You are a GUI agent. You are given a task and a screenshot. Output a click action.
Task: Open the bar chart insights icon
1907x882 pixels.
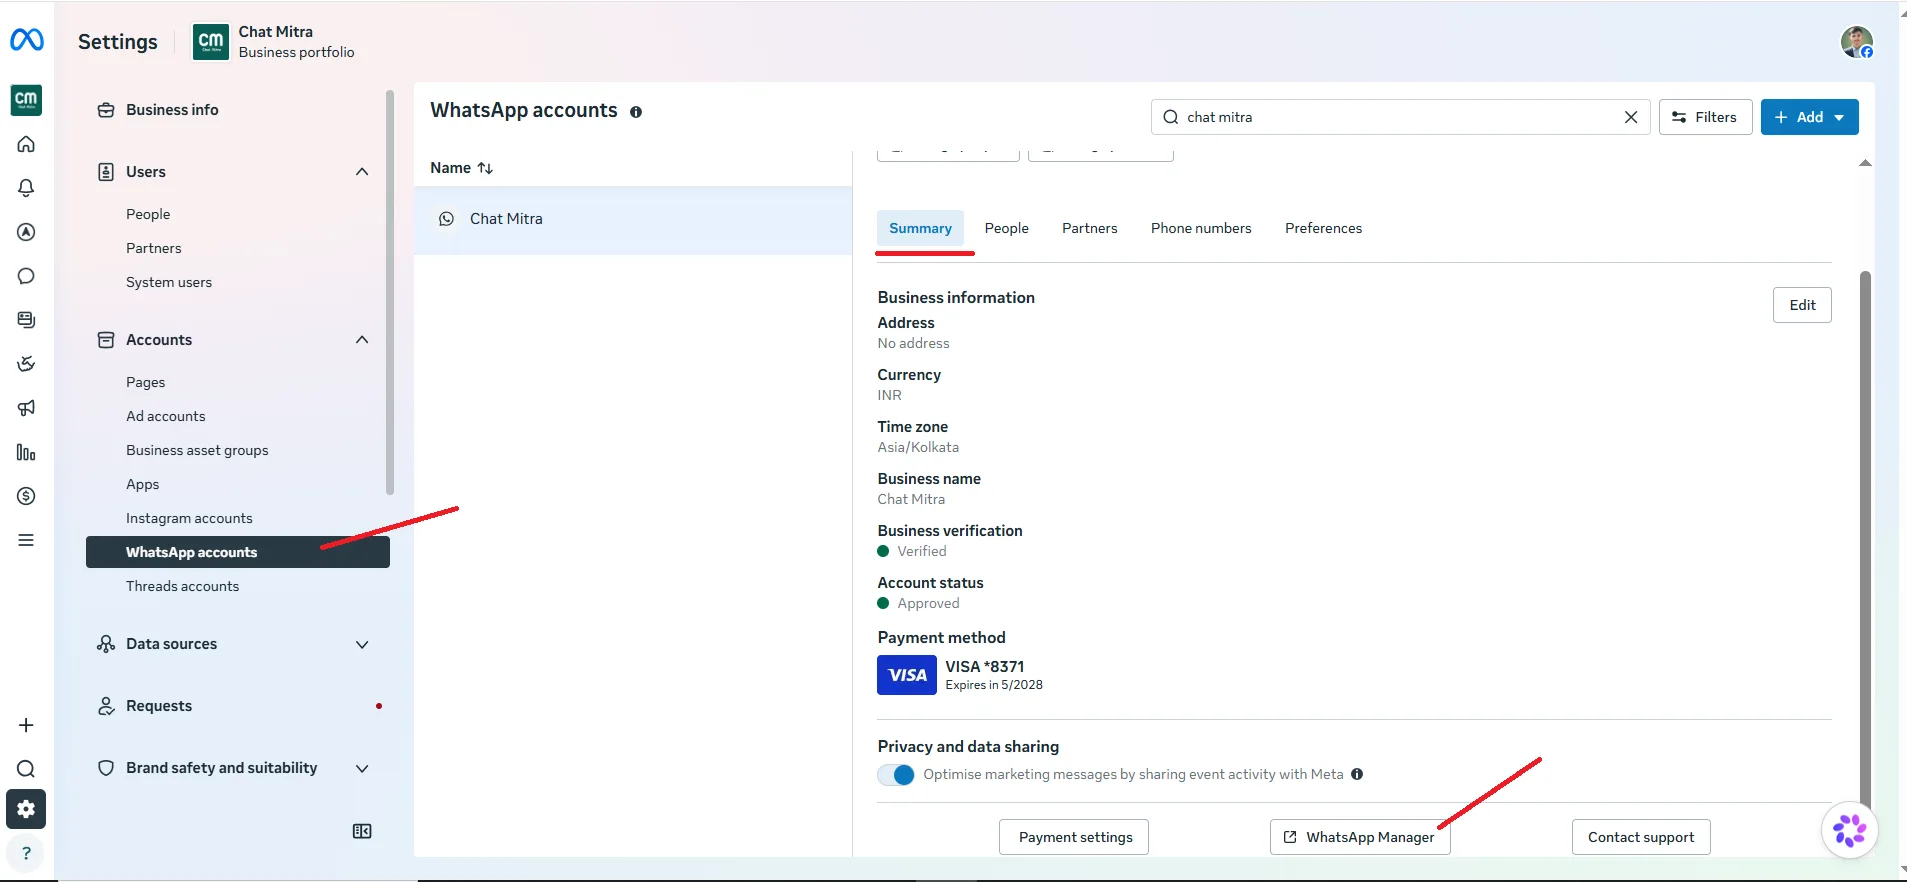click(x=26, y=452)
